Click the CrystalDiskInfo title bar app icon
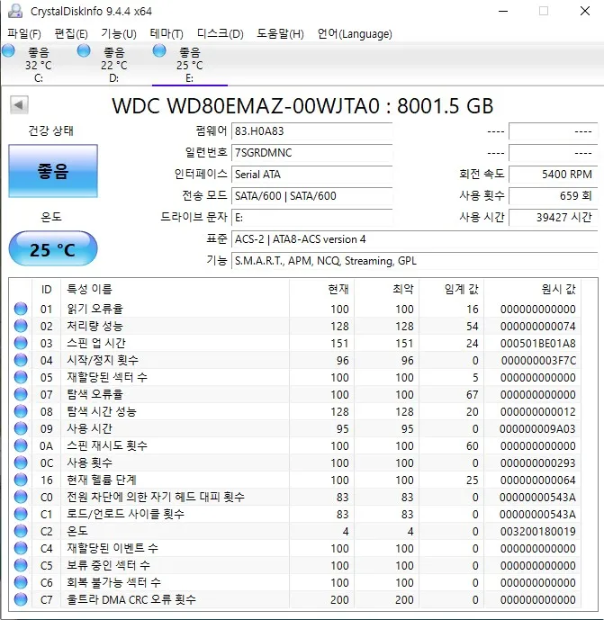Image resolution: width=604 pixels, height=624 pixels. pyautogui.click(x=15, y=11)
